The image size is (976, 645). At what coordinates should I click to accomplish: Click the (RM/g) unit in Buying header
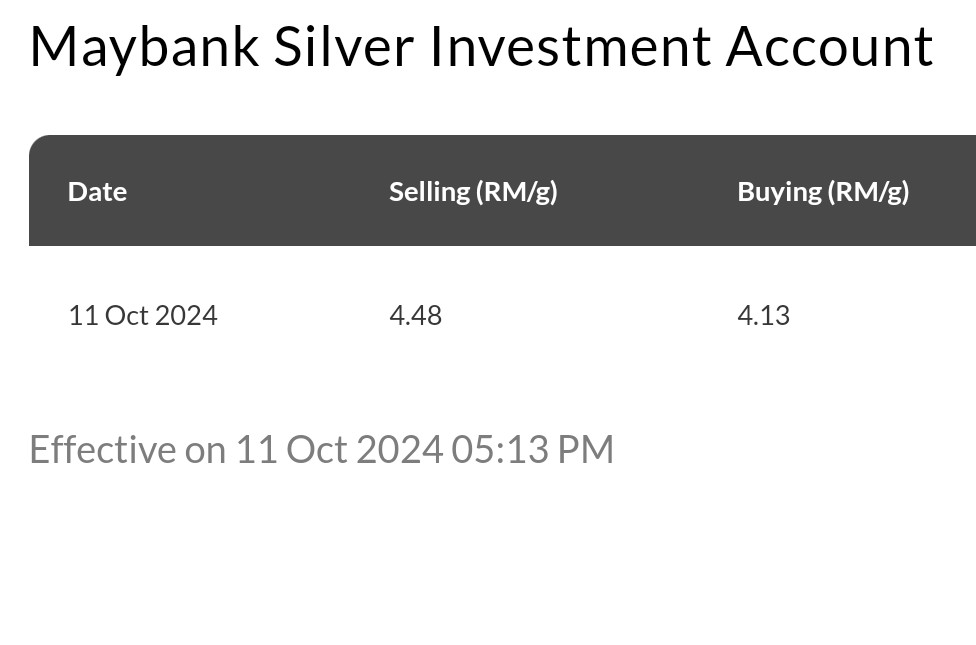pos(868,191)
